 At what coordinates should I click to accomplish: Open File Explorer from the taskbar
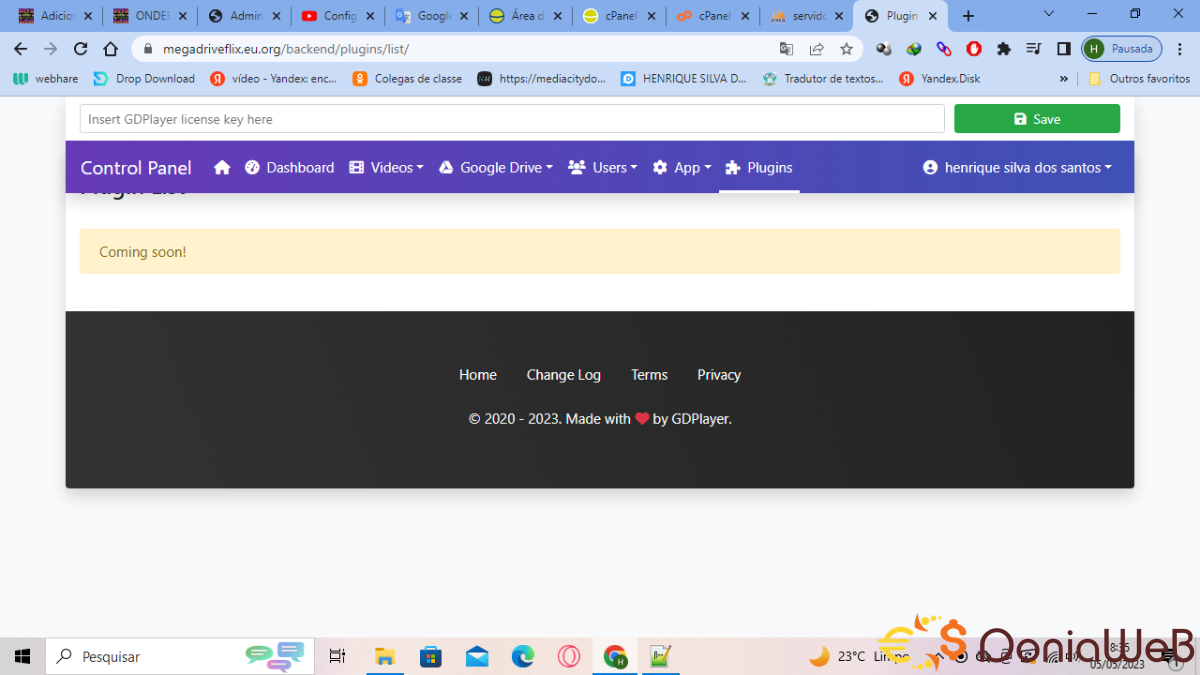385,657
